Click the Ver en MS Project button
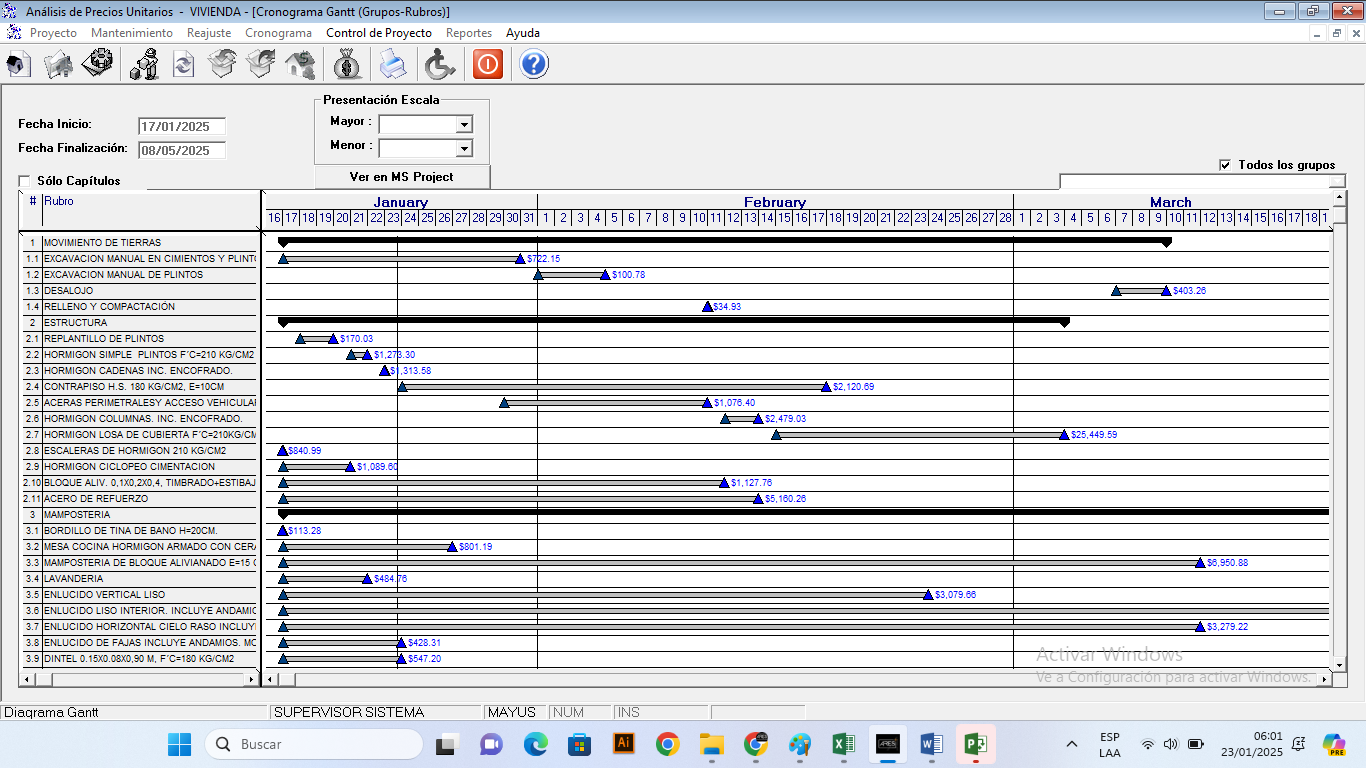Image resolution: width=1366 pixels, height=768 pixels. (402, 177)
